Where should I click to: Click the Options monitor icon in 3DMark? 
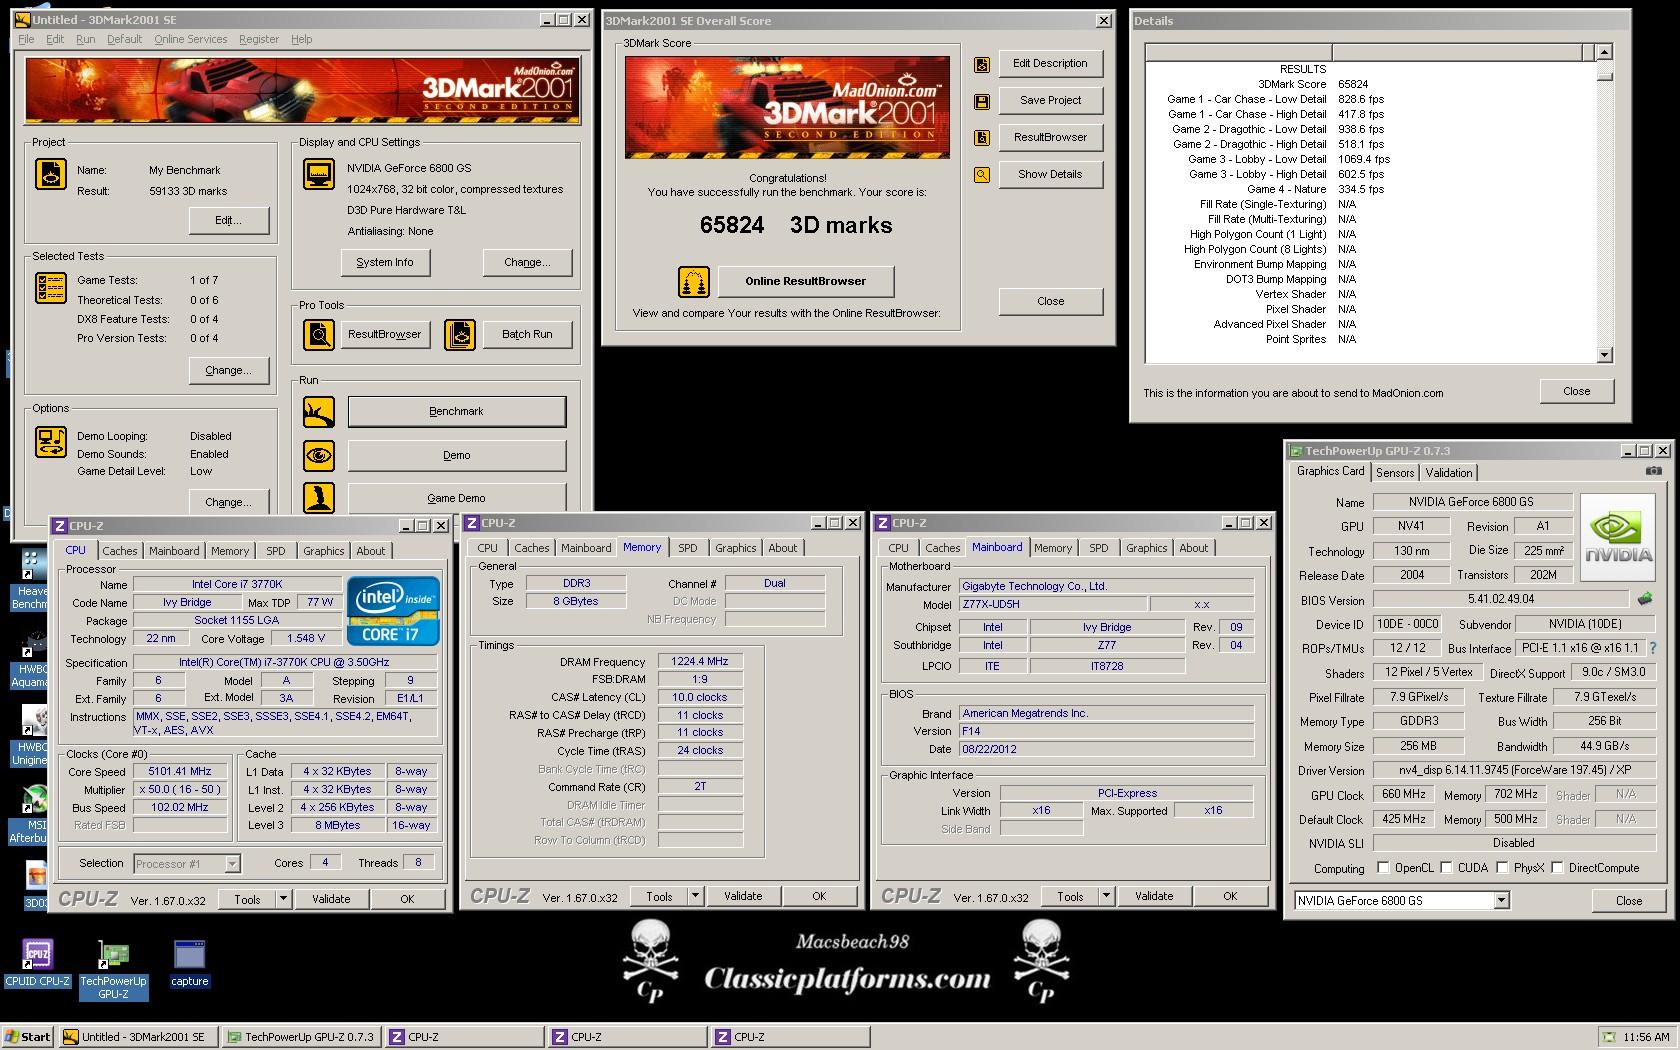click(x=51, y=441)
